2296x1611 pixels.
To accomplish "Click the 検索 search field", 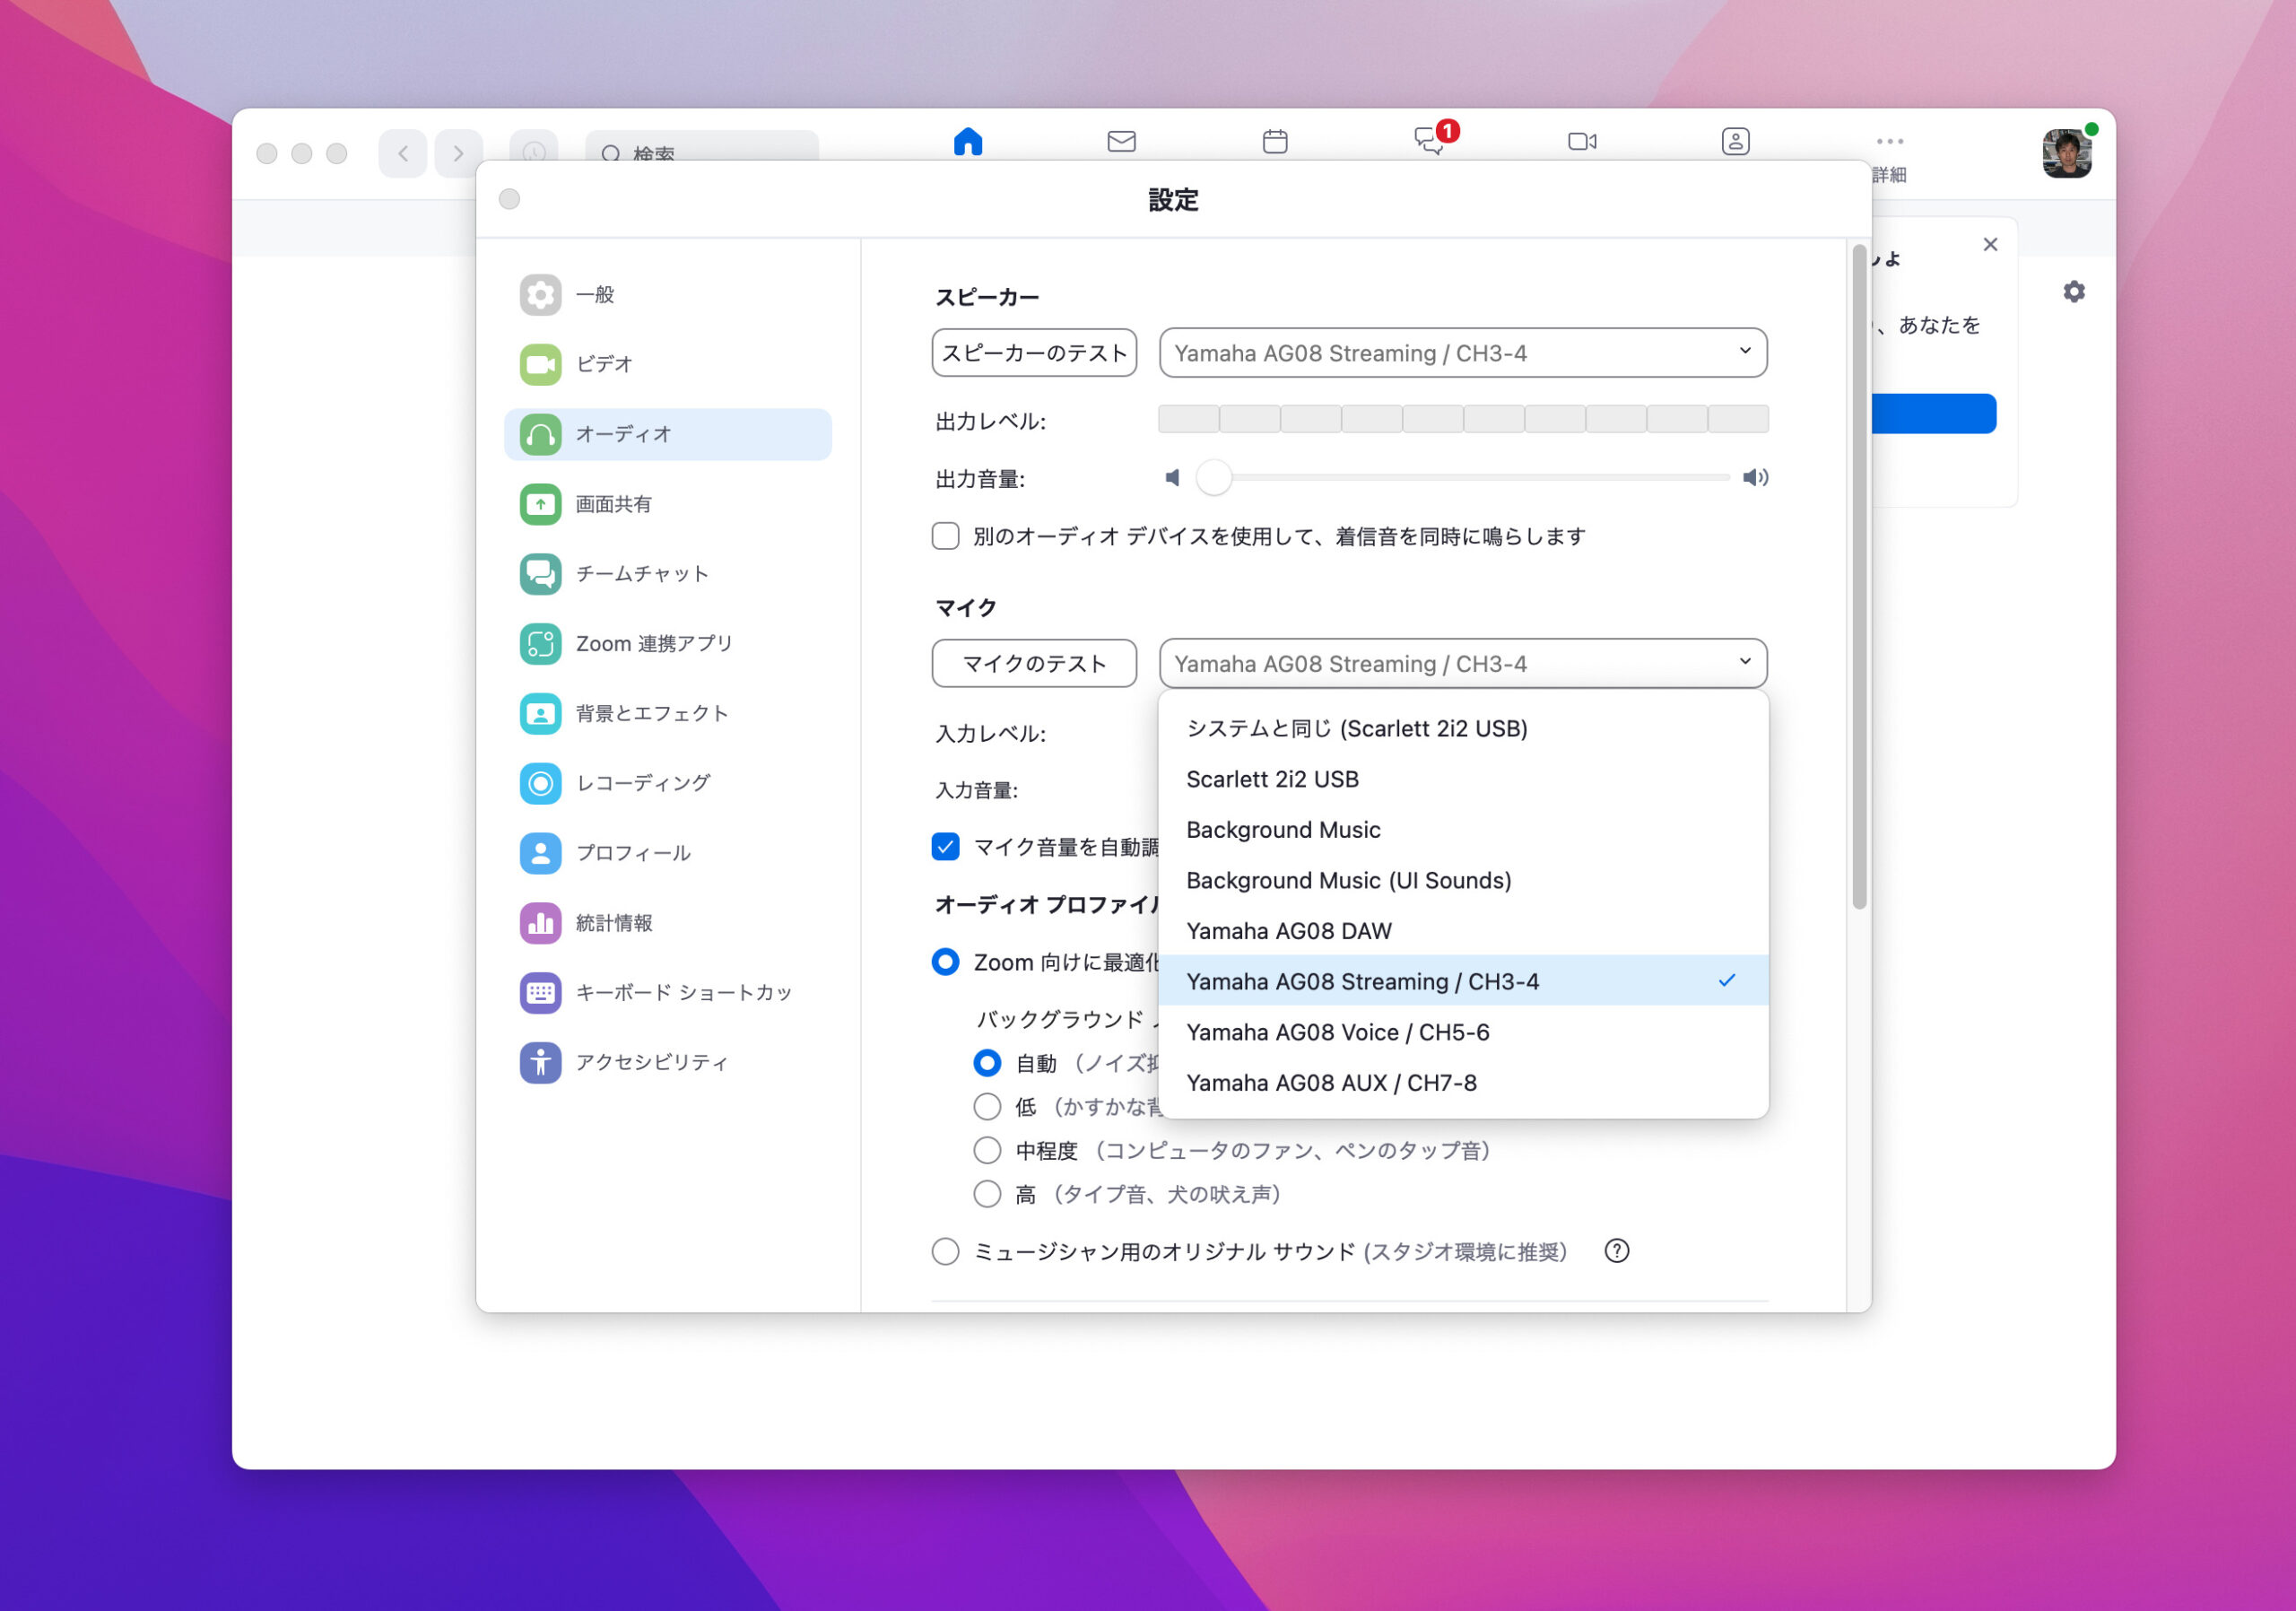I will (x=702, y=148).
